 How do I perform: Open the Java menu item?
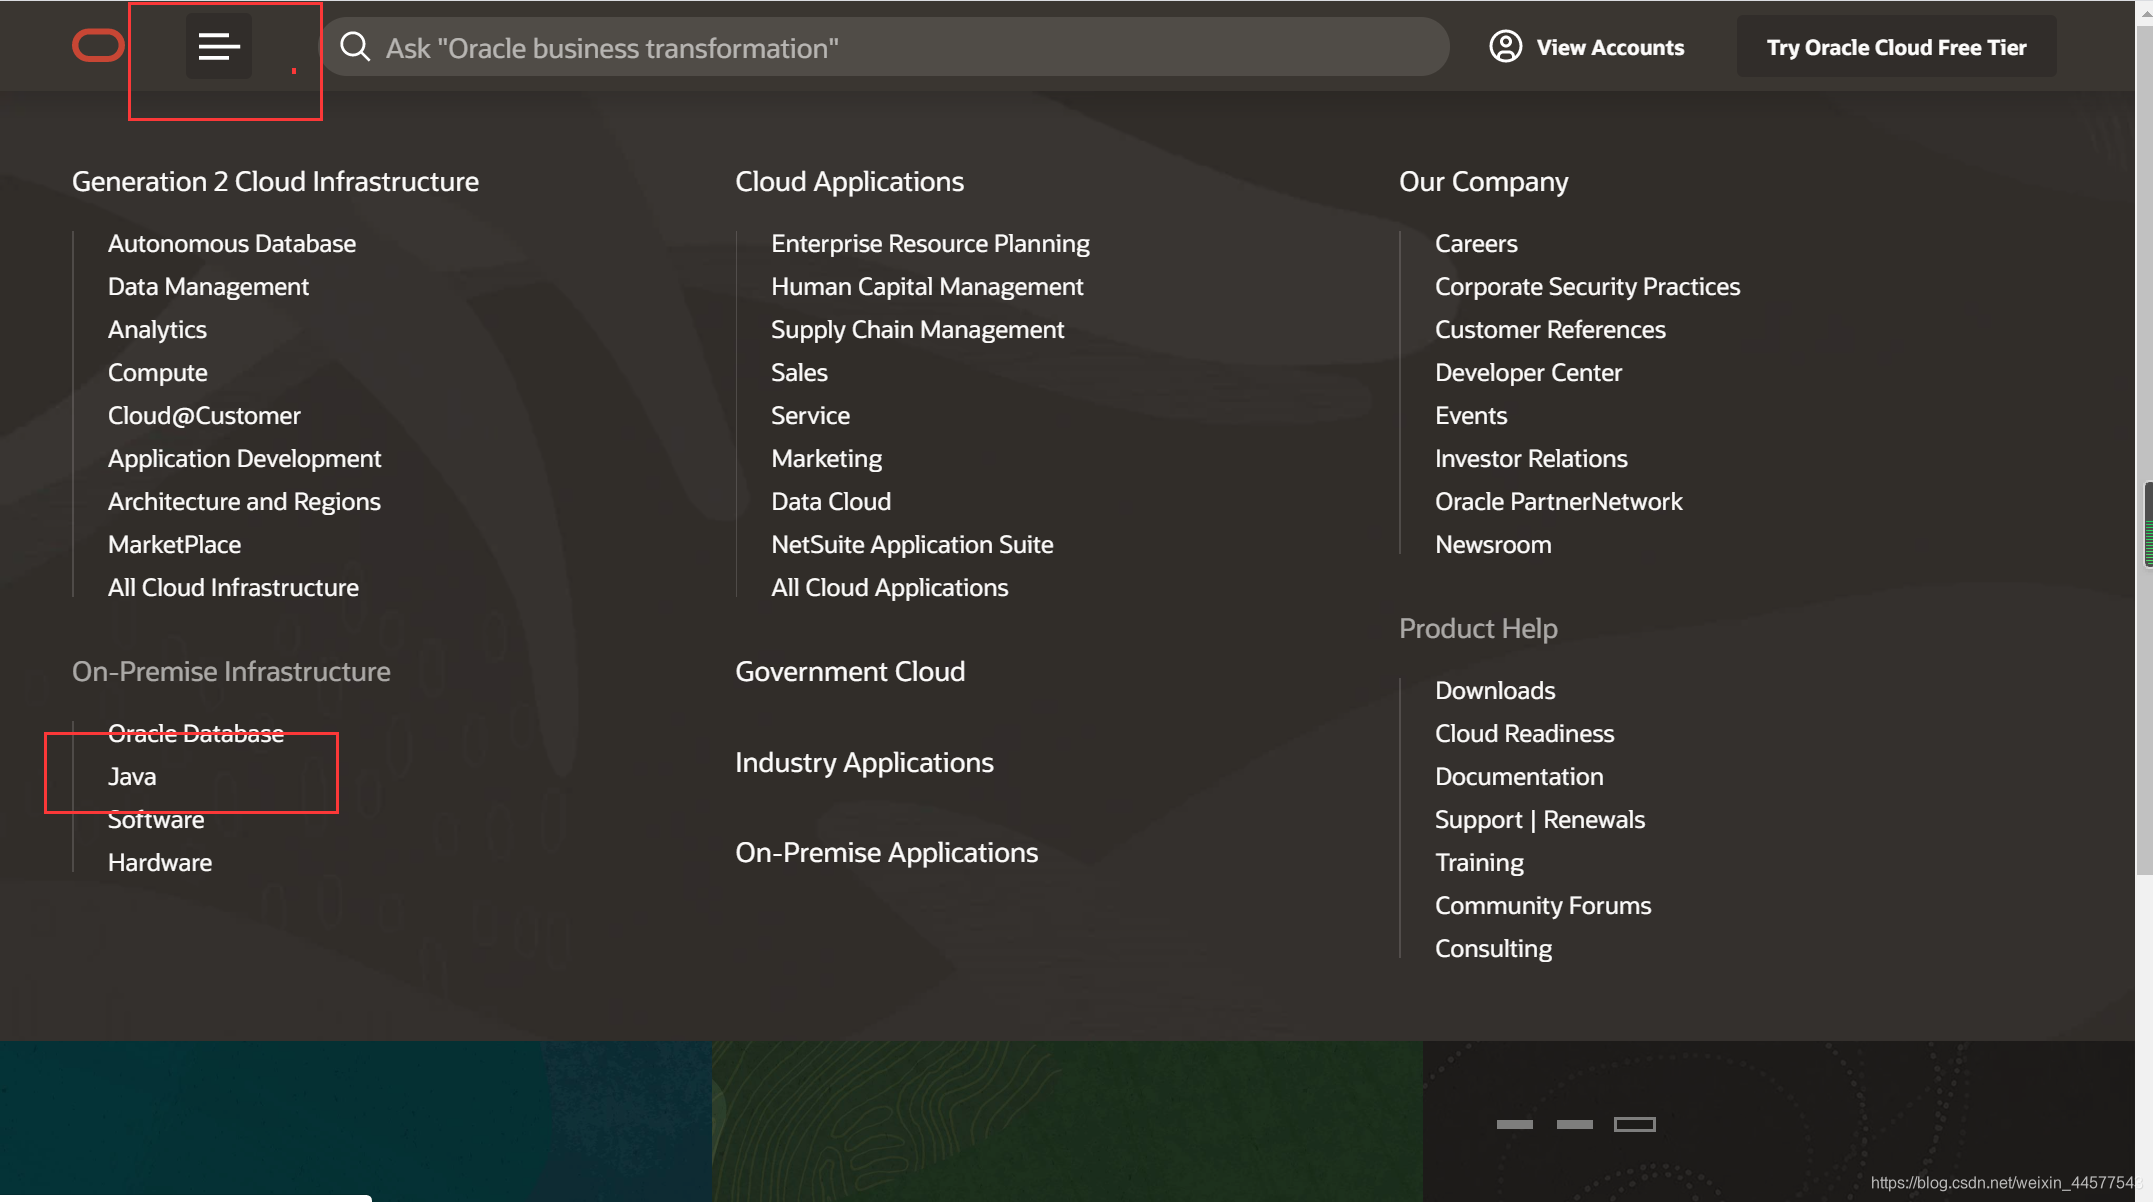[x=132, y=776]
